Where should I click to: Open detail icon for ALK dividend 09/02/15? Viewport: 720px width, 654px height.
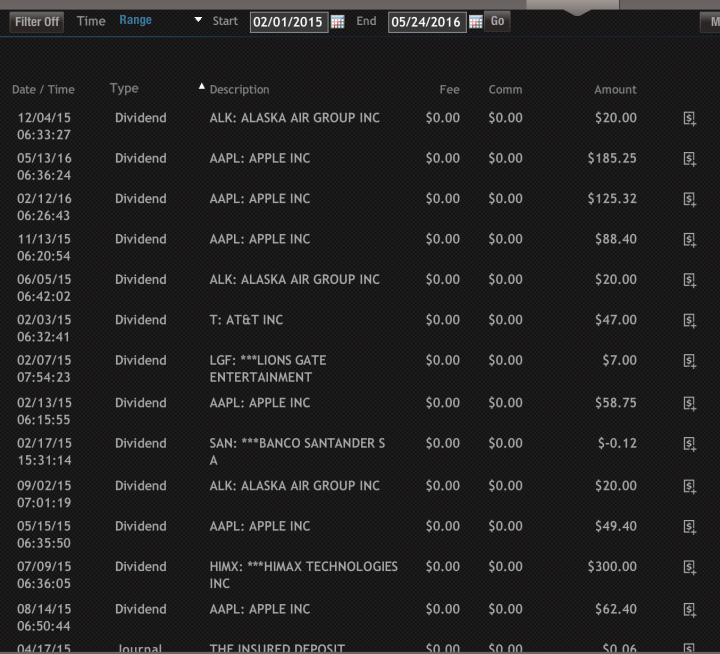[690, 486]
